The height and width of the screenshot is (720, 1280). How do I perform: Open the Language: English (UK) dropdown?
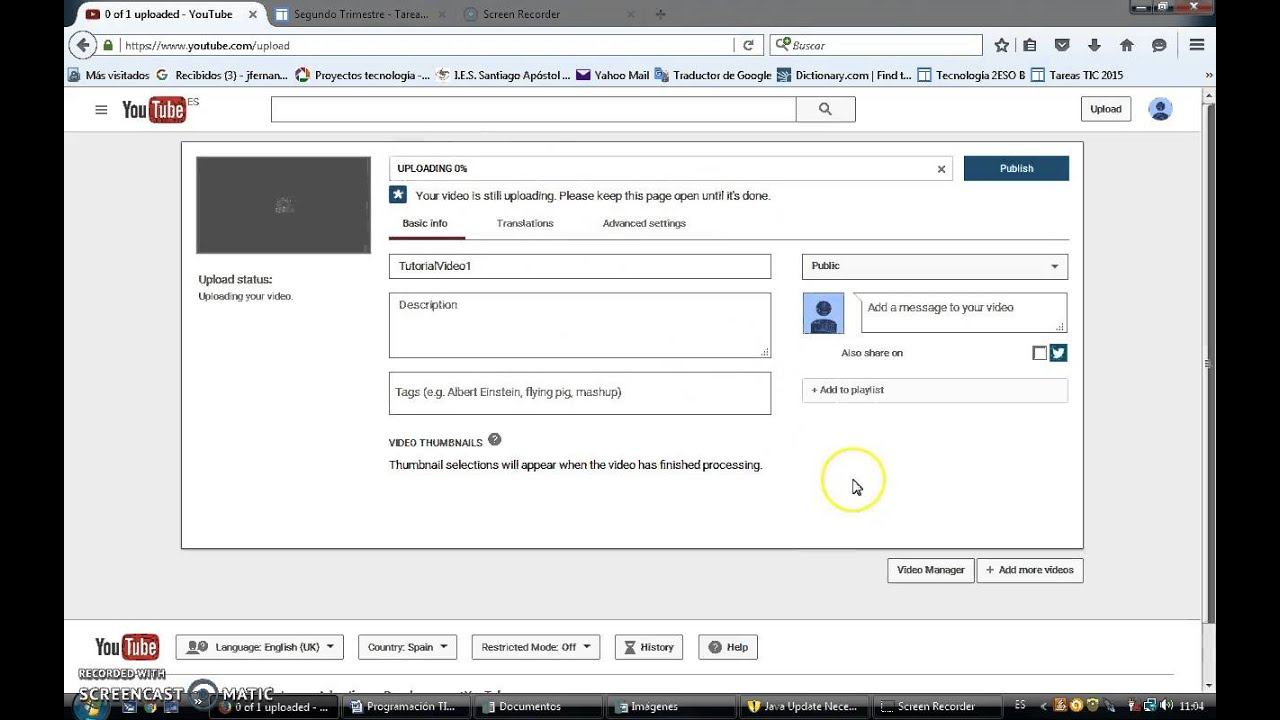260,647
